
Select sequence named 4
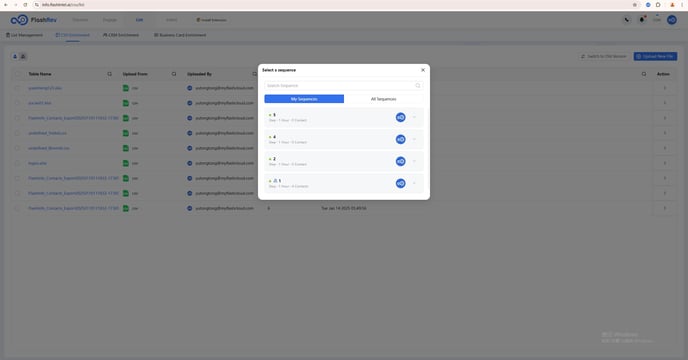click(344, 140)
